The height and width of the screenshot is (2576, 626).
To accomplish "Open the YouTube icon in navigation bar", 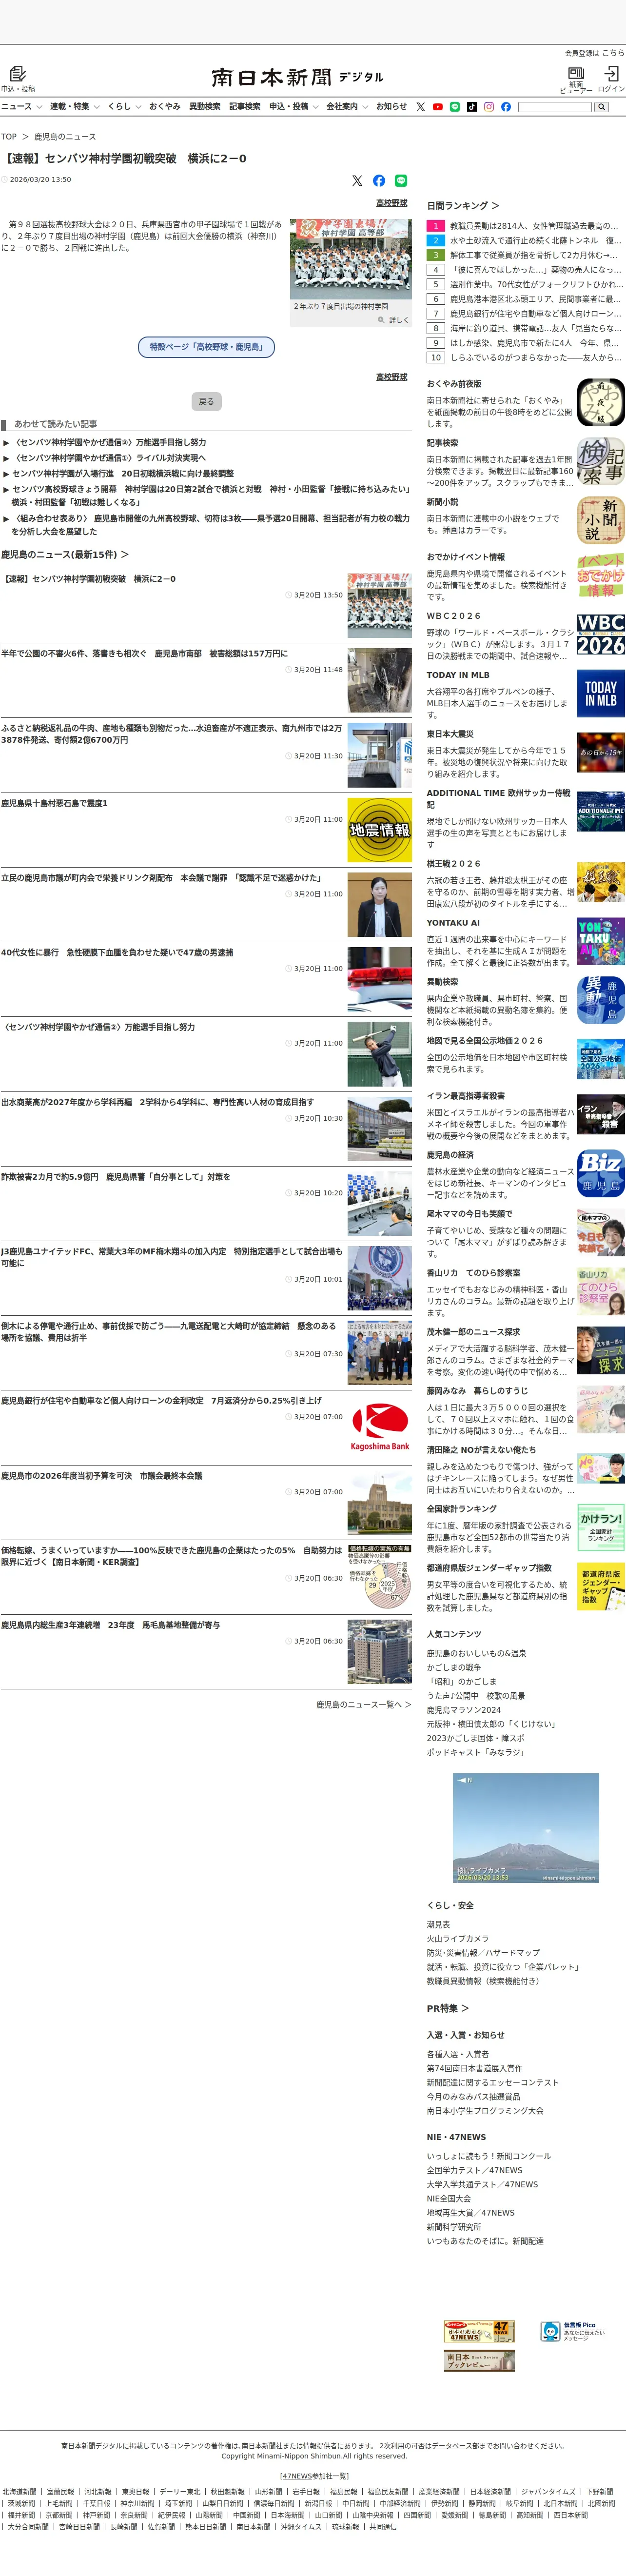I will [x=438, y=106].
